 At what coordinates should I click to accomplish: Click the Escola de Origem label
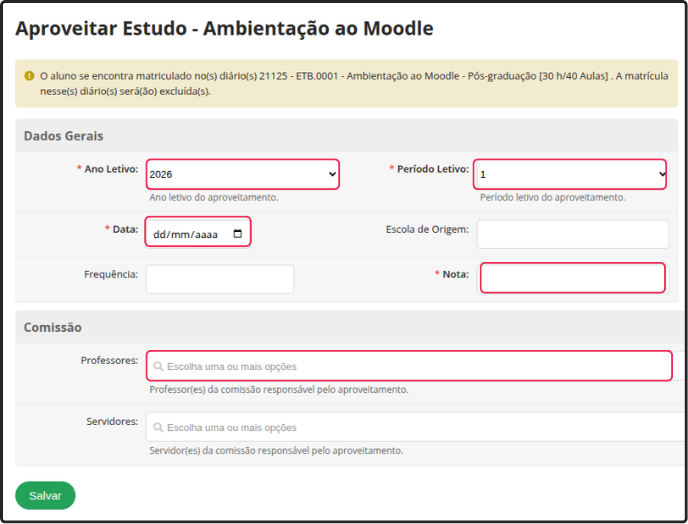(427, 230)
